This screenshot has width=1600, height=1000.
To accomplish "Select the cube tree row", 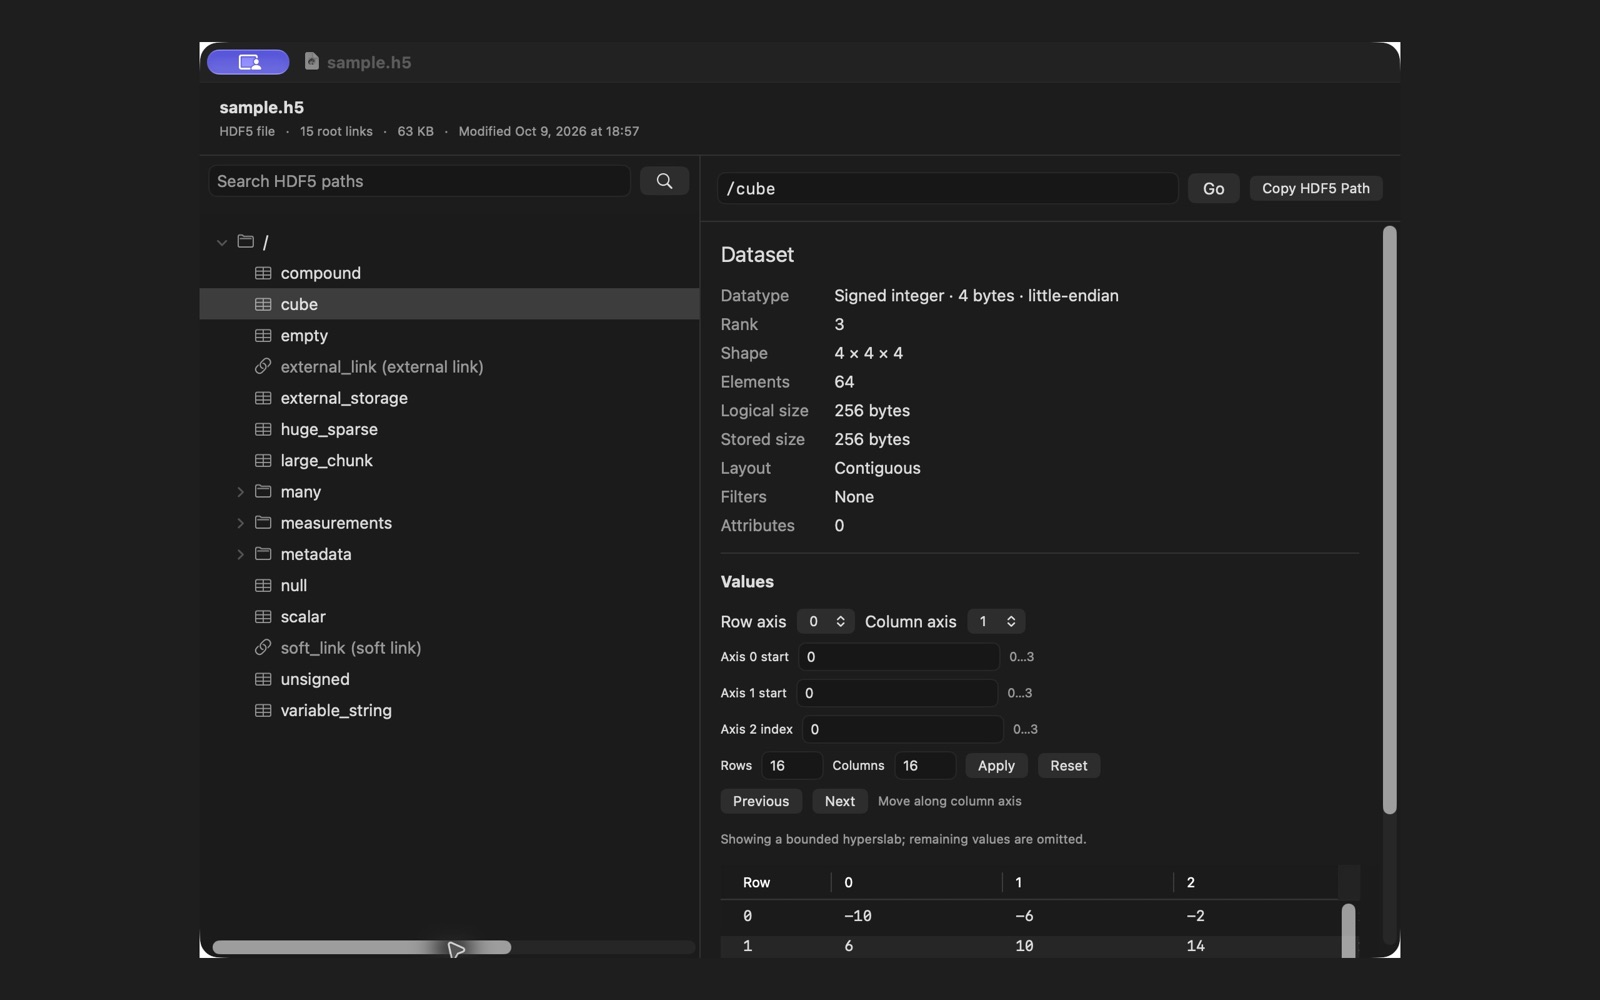I will tap(449, 304).
